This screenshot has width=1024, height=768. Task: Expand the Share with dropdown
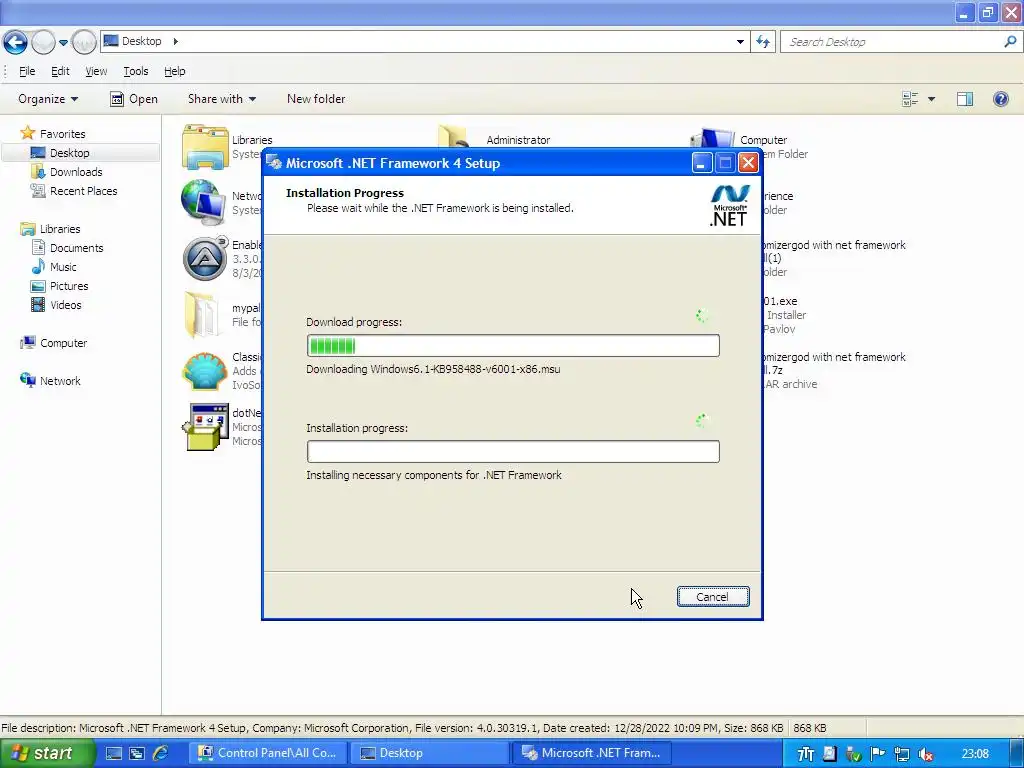point(221,99)
